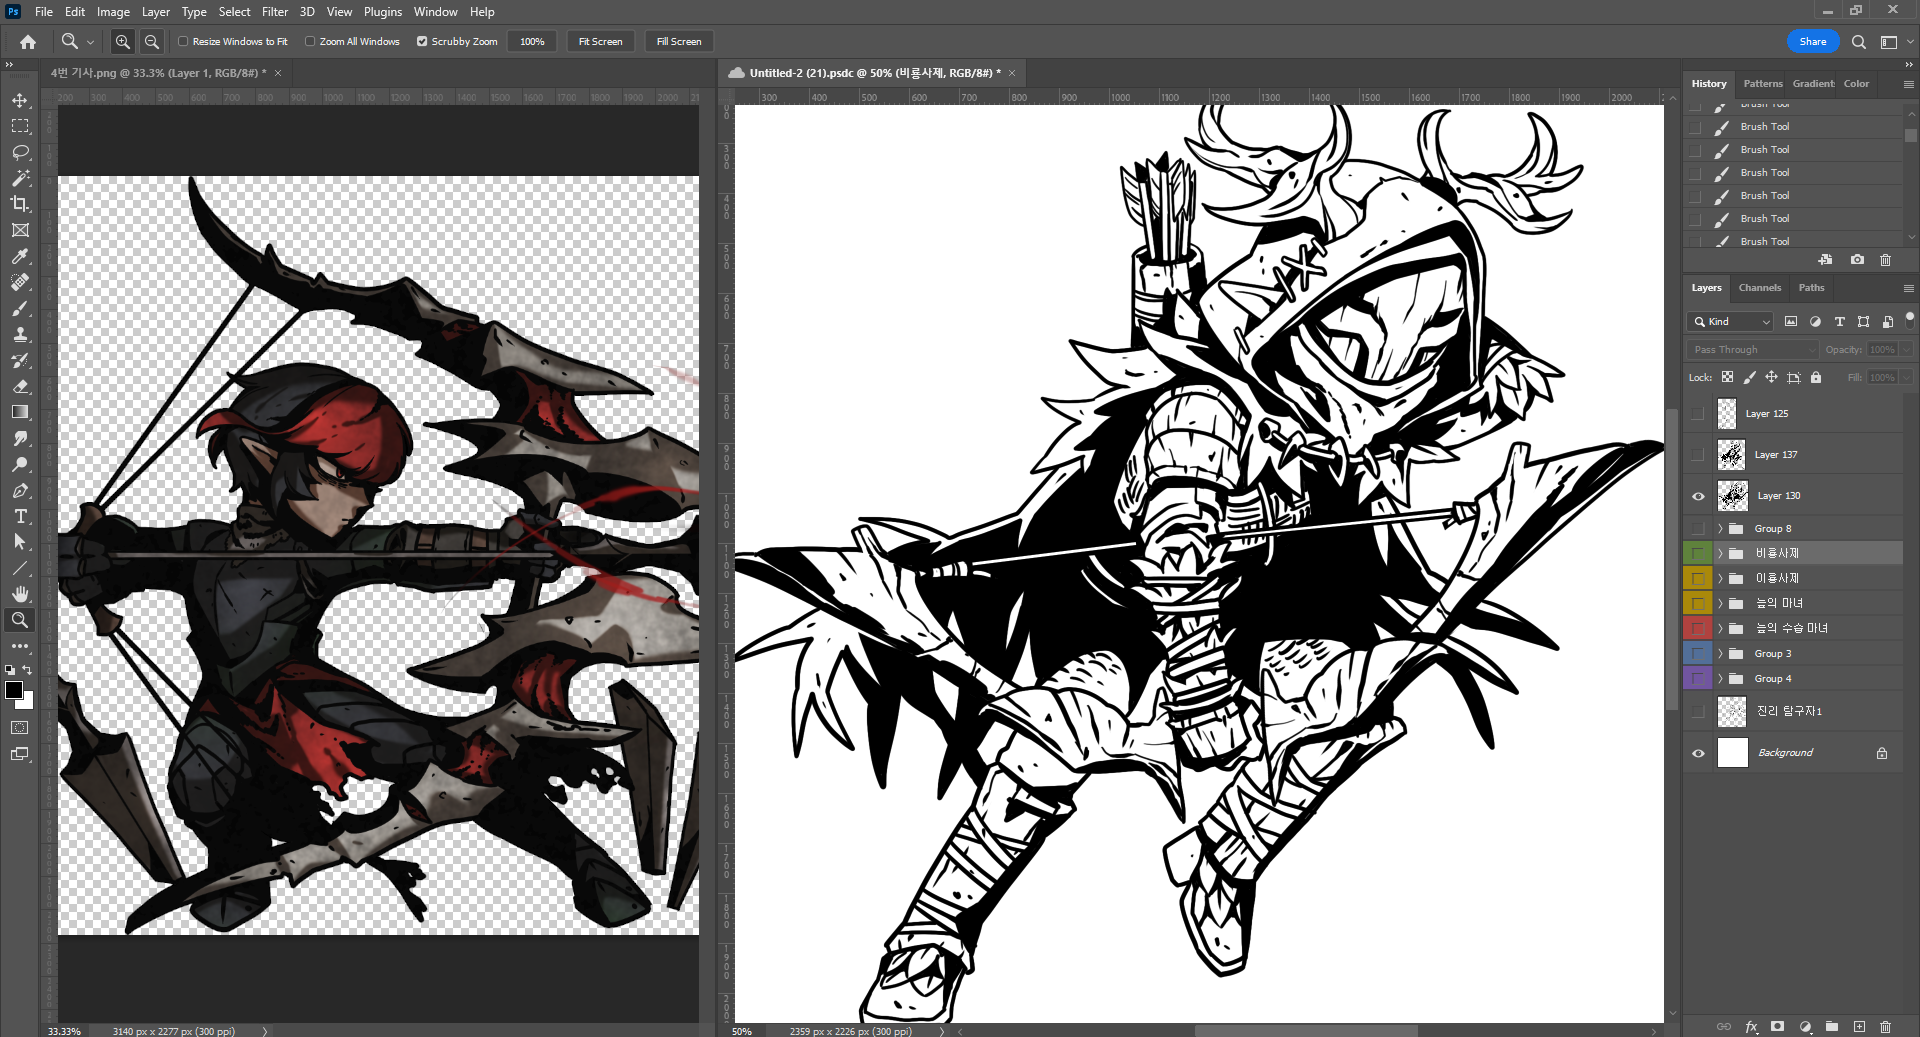Screen dimensions: 1920x1037
Task: Open the Filter menu
Action: point(275,12)
